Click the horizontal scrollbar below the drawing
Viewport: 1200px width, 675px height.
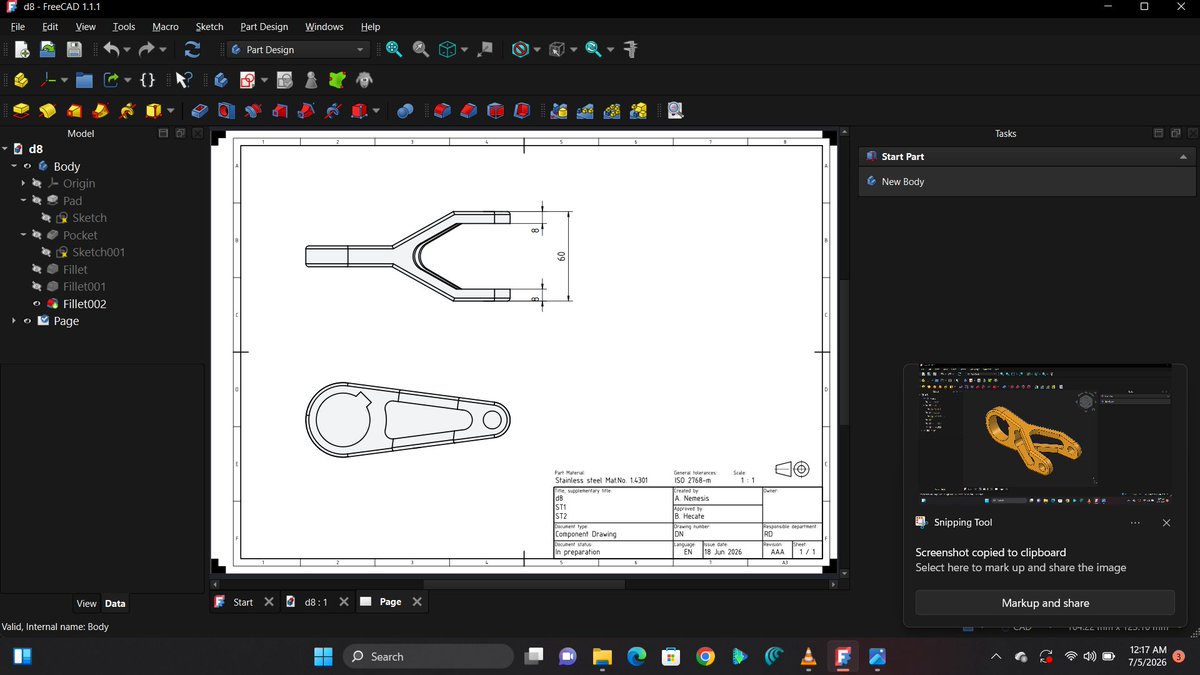click(x=527, y=584)
